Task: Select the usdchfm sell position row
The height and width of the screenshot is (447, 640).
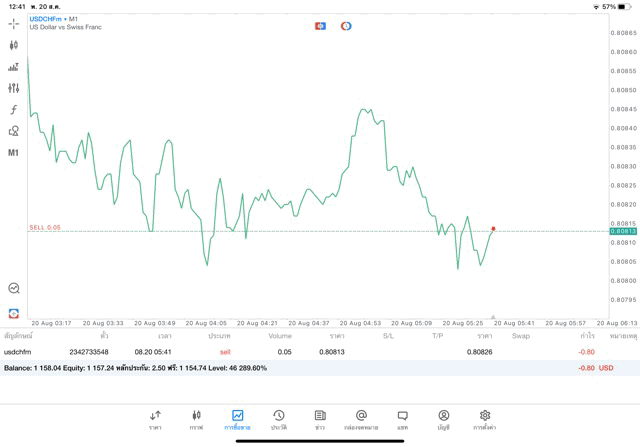Action: click(300, 352)
